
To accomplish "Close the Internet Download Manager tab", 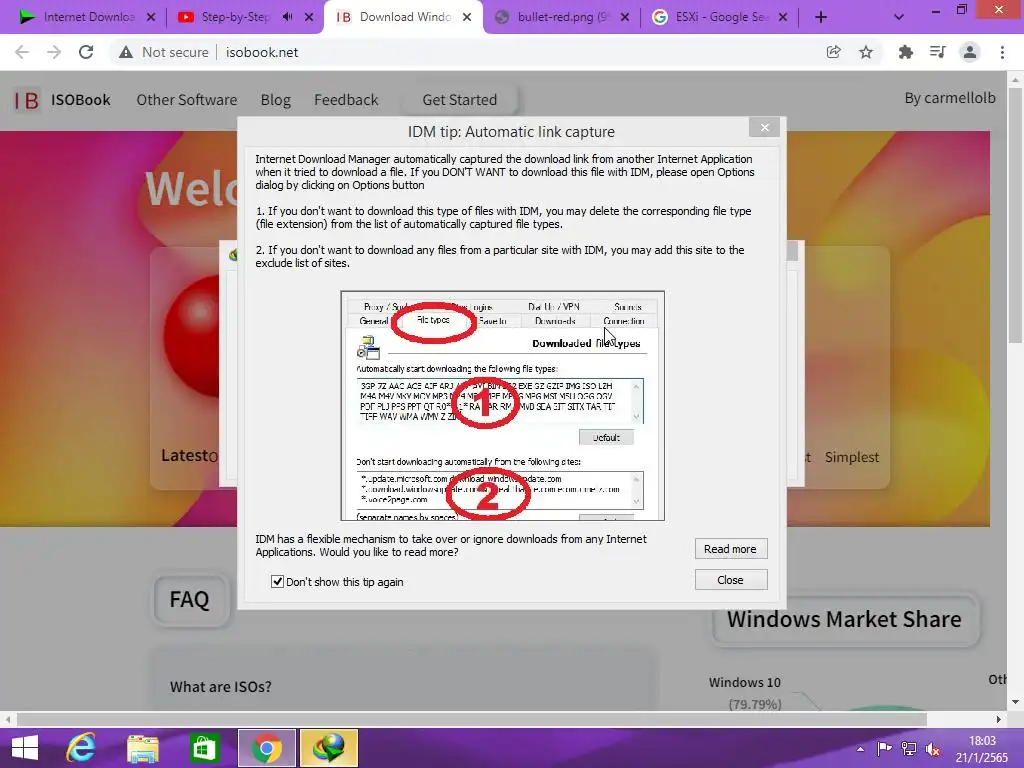I will [x=151, y=18].
